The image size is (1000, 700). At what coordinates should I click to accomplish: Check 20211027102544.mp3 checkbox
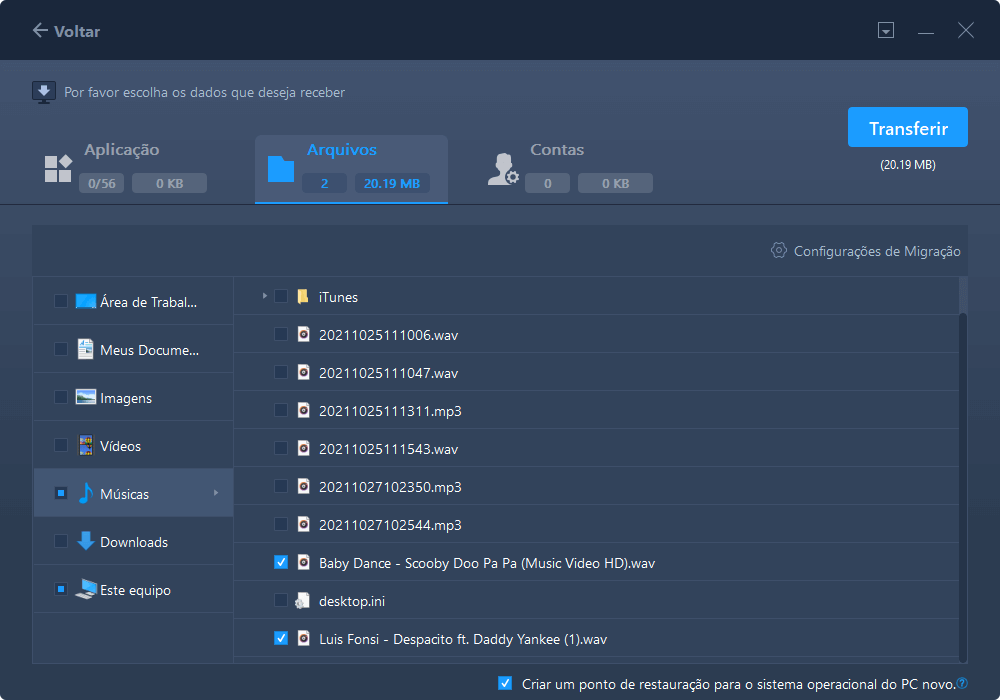pos(281,524)
